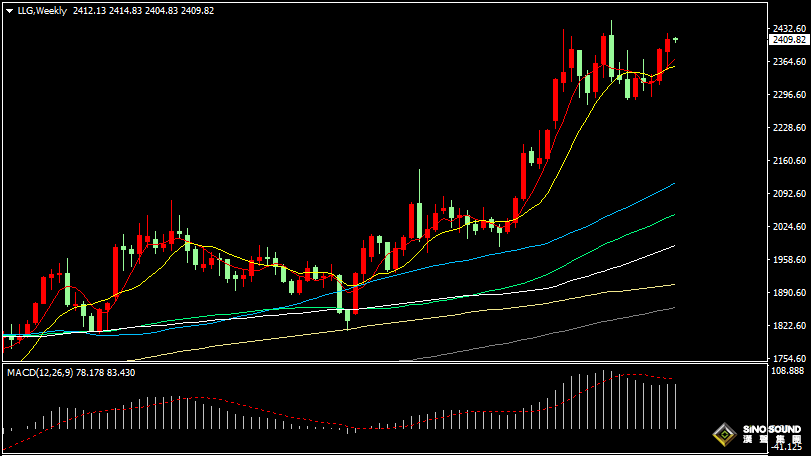
Task: Click the MACD scale value 108.888
Action: pyautogui.click(x=787, y=371)
